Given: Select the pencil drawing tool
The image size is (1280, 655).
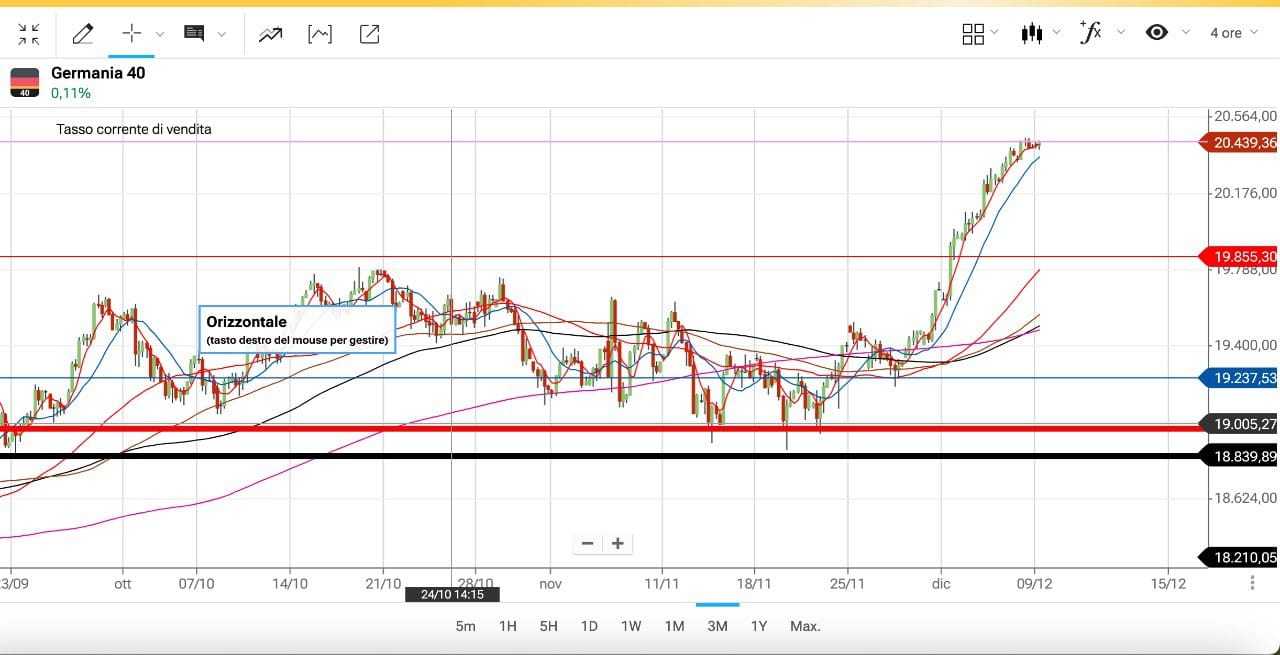Looking at the screenshot, I should [x=83, y=34].
